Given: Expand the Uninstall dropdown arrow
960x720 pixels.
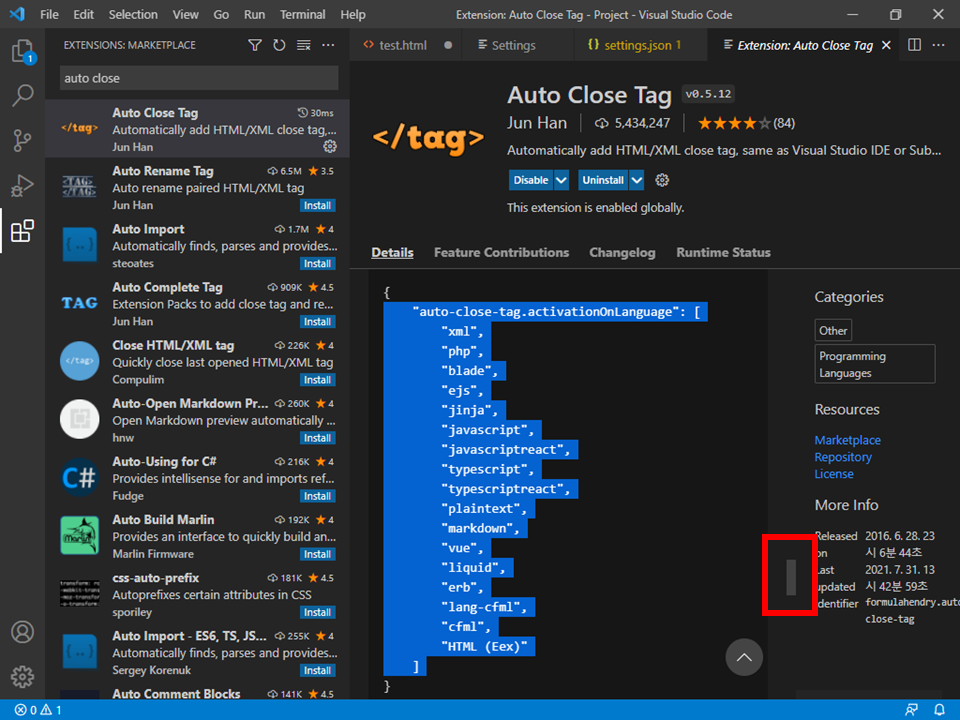Looking at the screenshot, I should point(637,180).
